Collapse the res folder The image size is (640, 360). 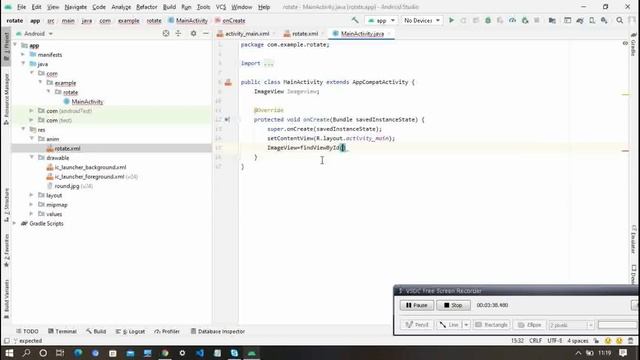[x=24, y=129]
